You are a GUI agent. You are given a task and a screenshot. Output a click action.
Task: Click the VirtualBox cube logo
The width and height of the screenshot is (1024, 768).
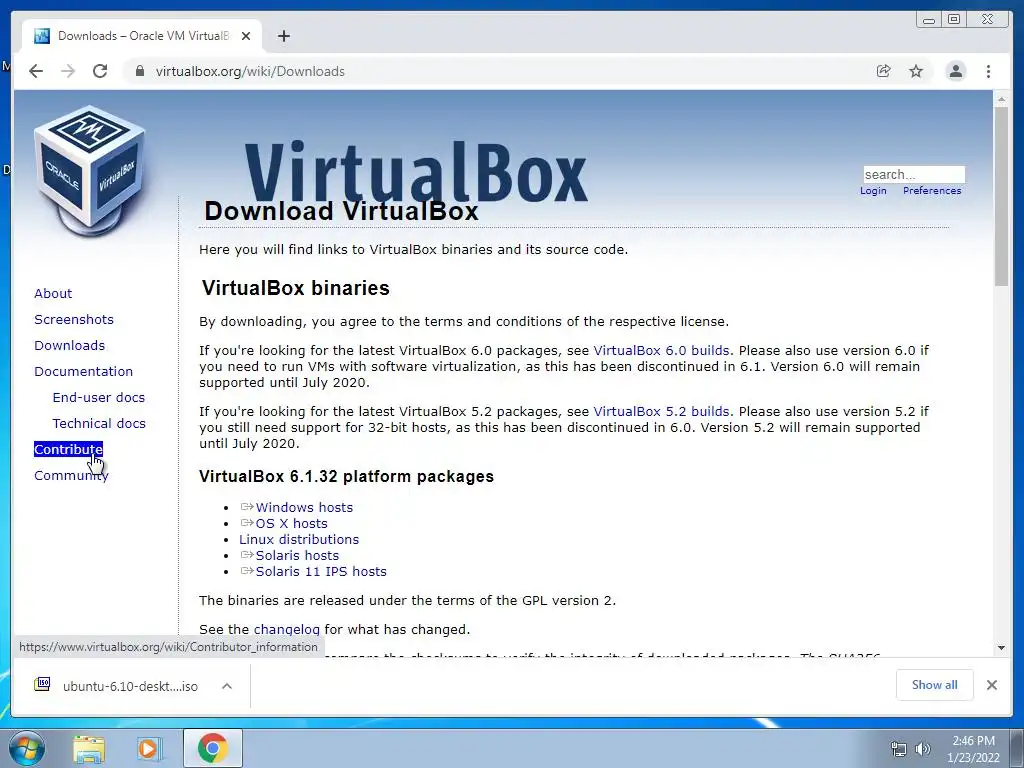coord(90,171)
